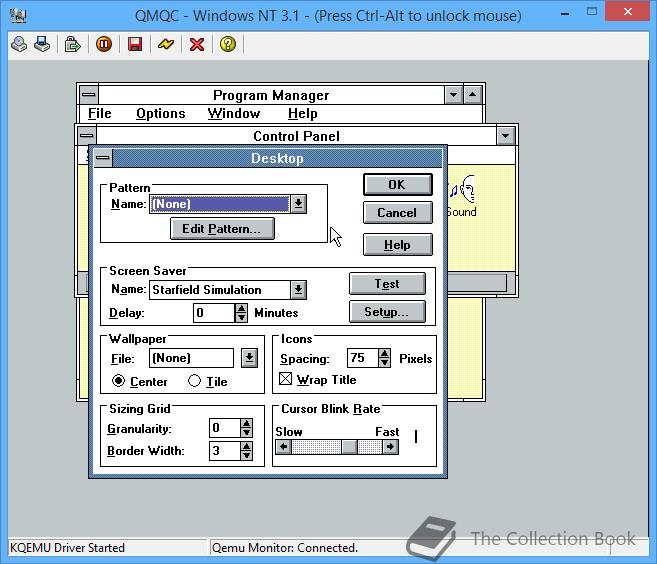Open the Window menu in Program Manager
Viewport: 657px width, 564px height.
234,114
